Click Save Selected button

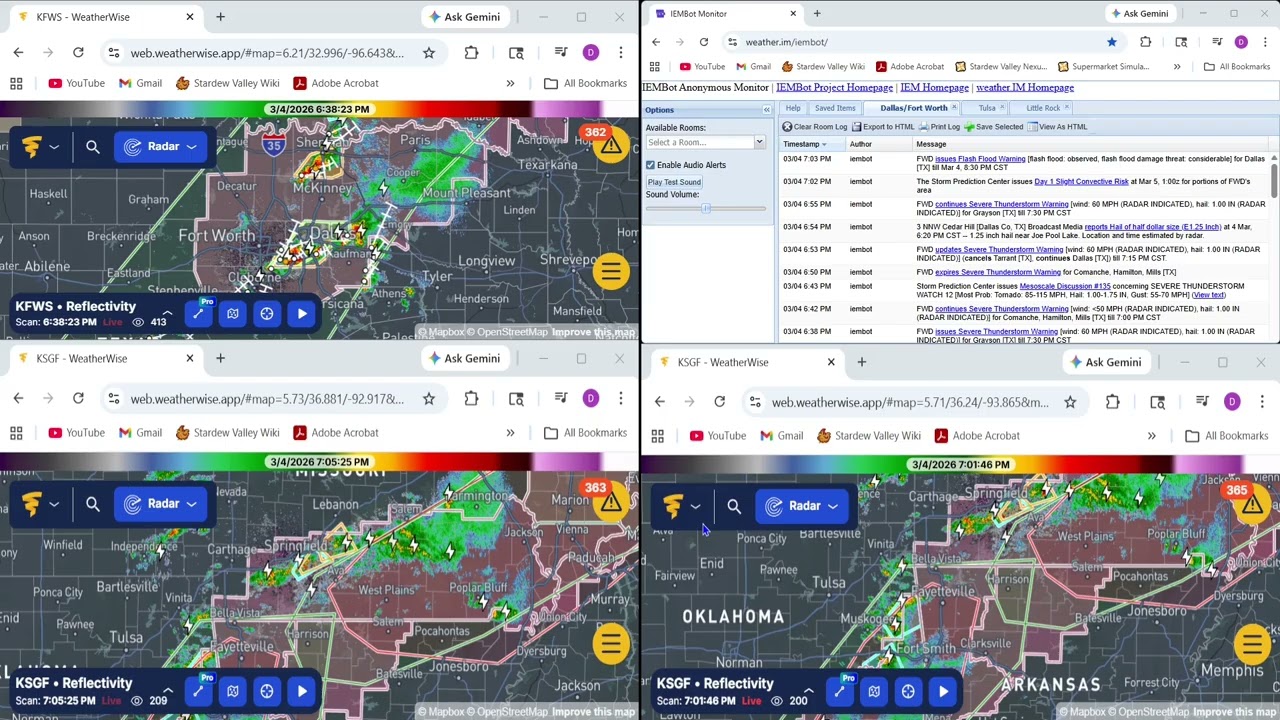tap(994, 127)
